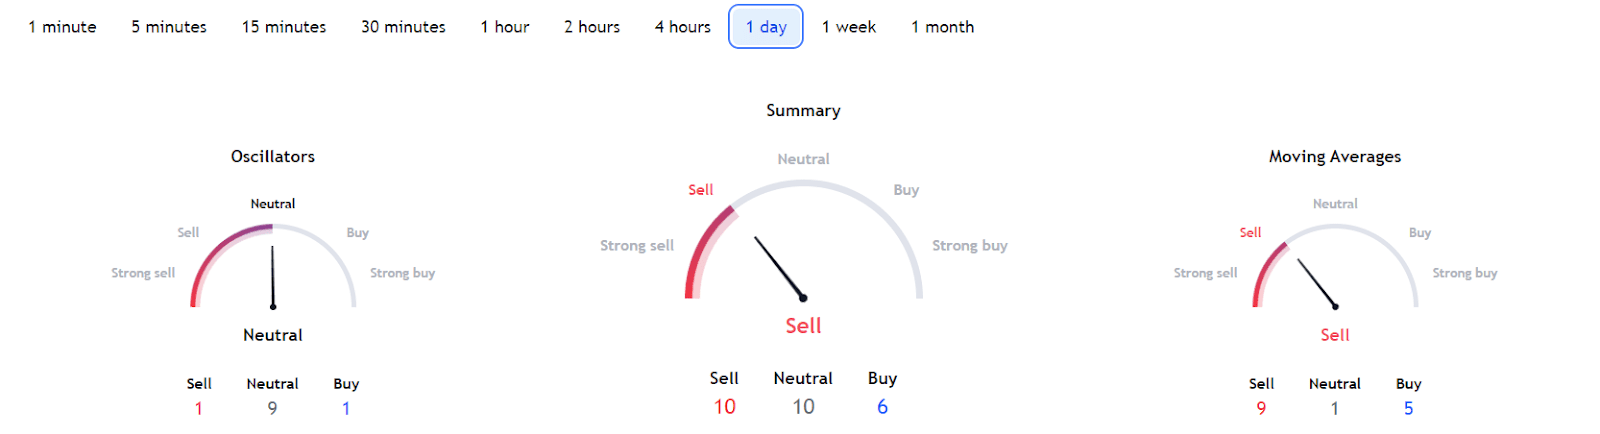Switch to the 5 minutes timeframe
The image size is (1600, 434).
[x=169, y=27]
